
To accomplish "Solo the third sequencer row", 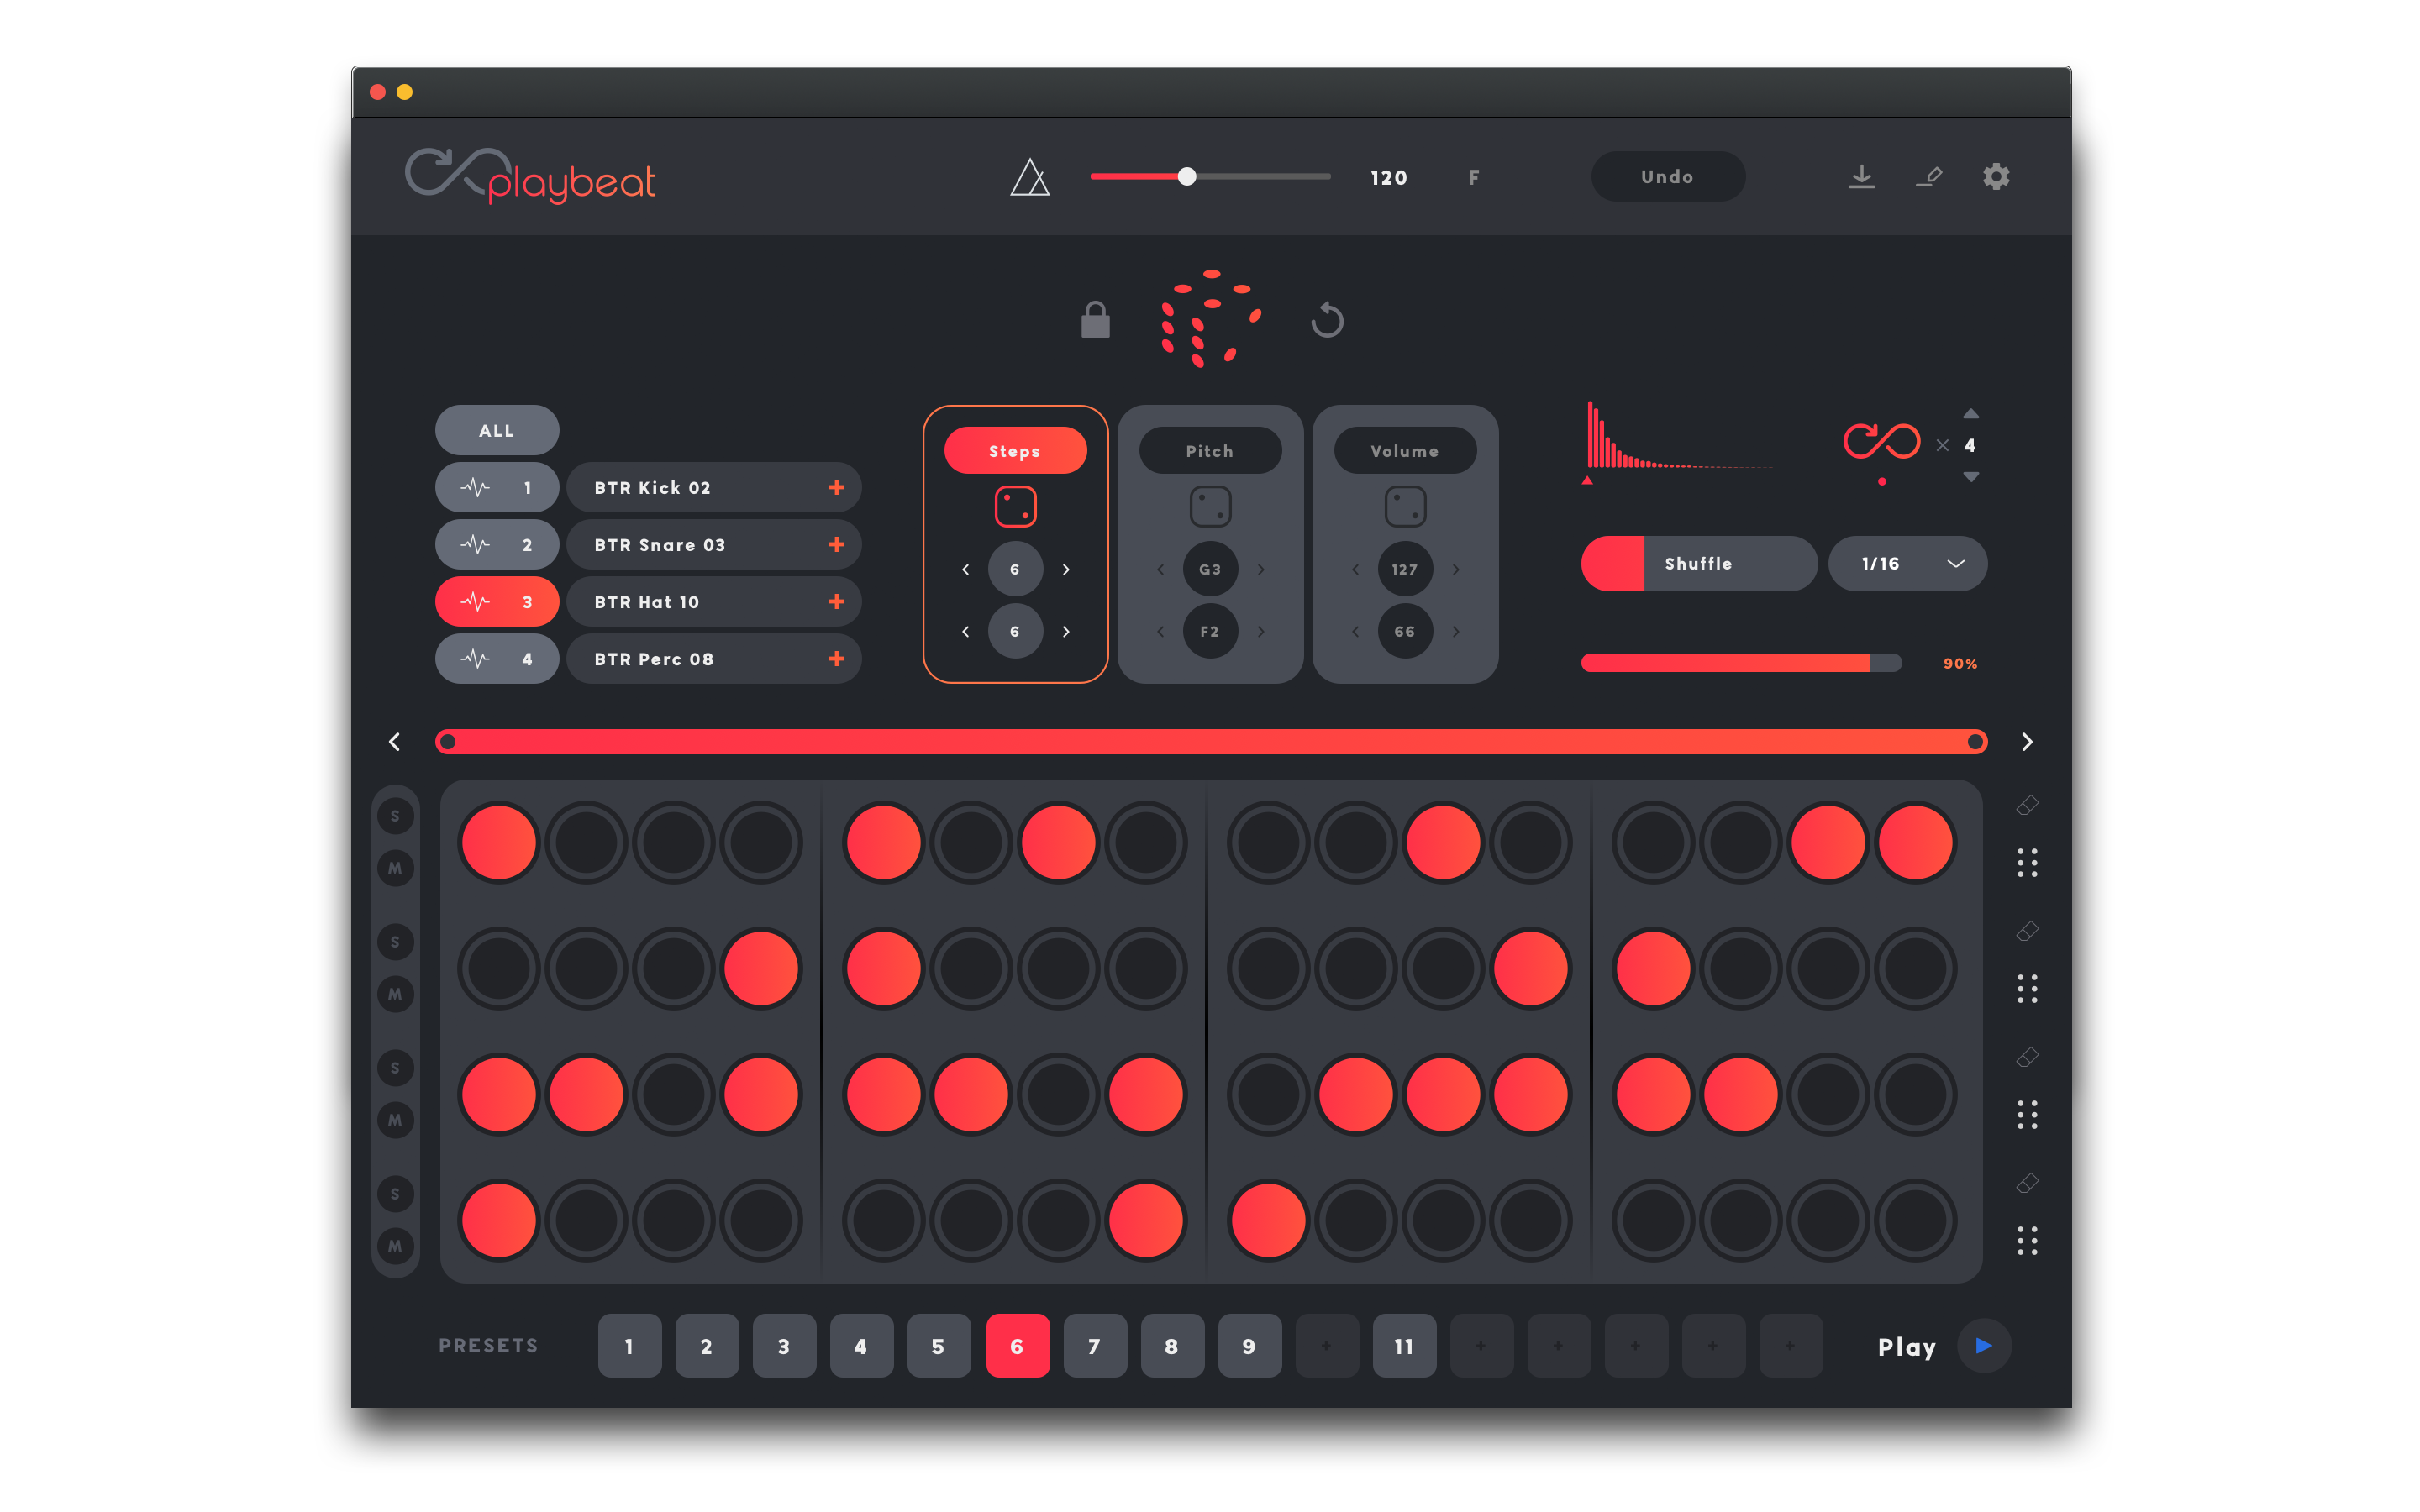I will tap(395, 1068).
